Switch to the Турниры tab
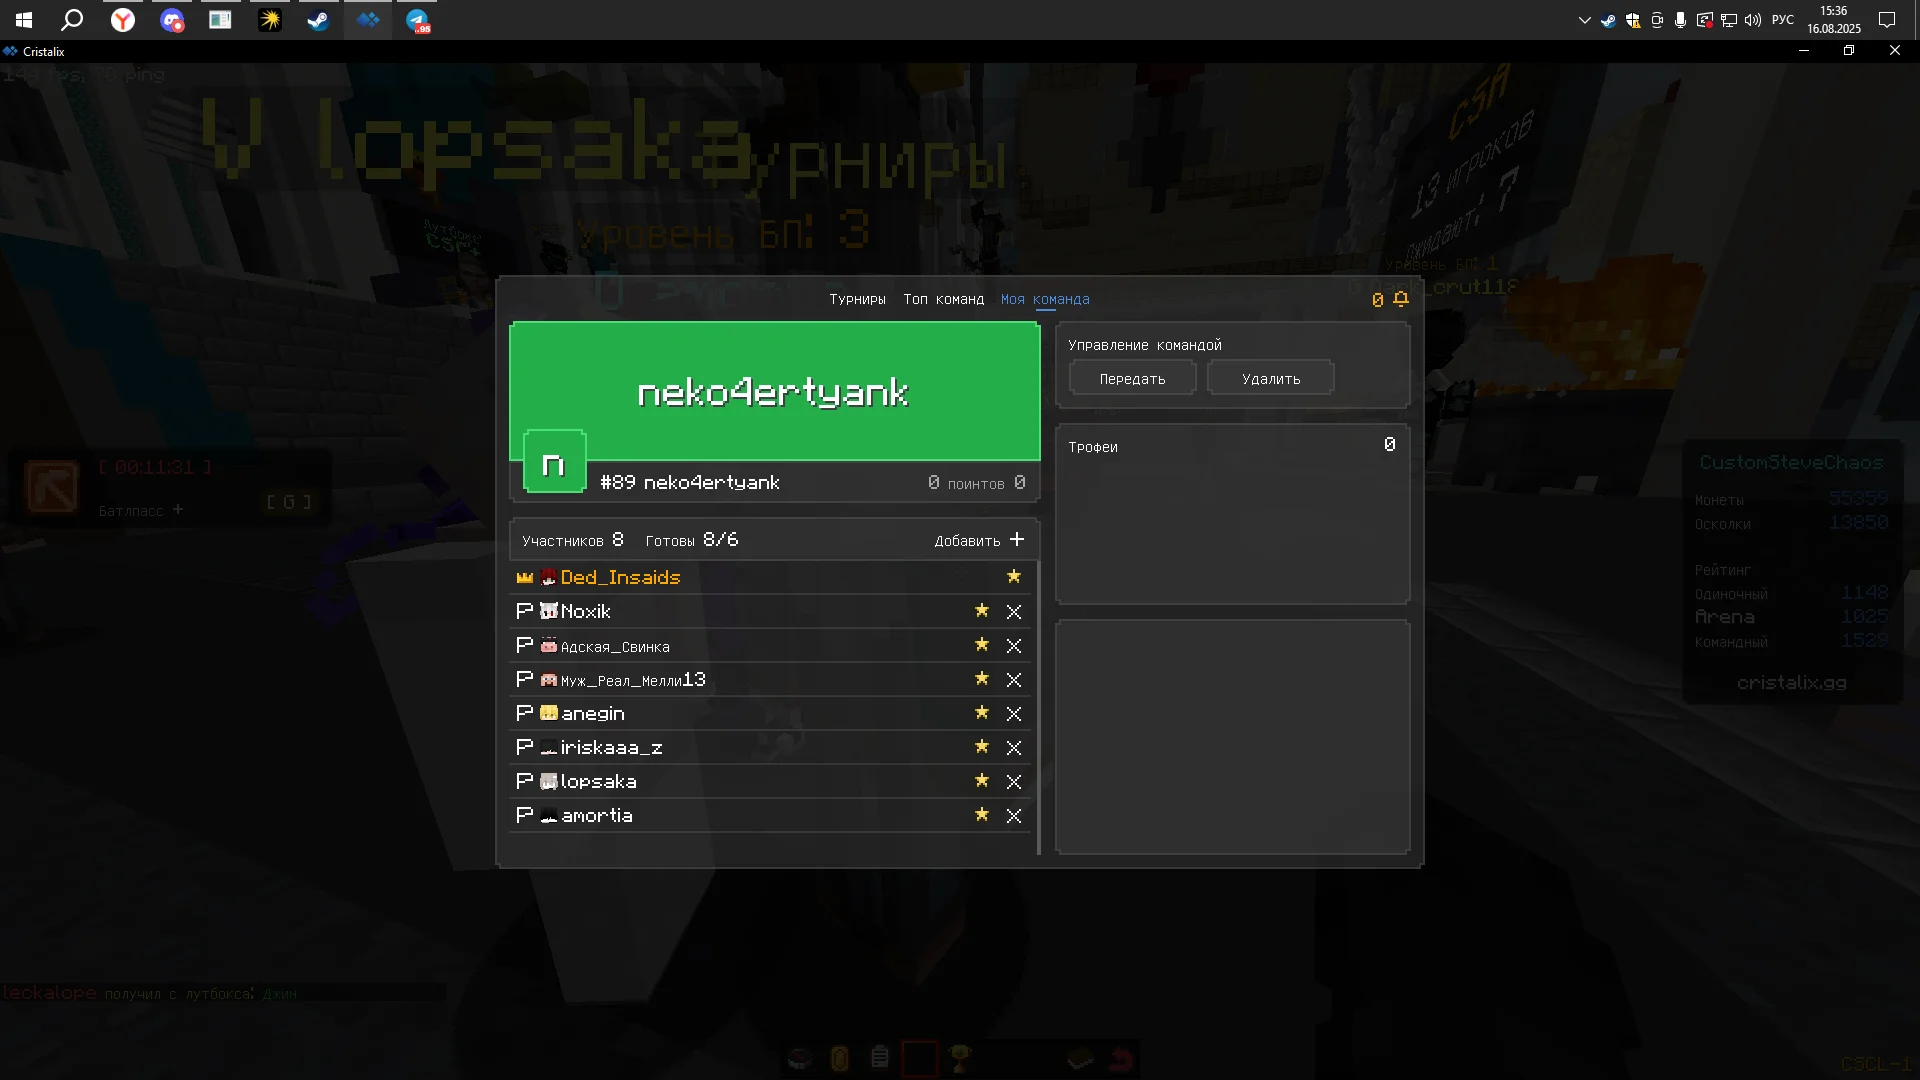The height and width of the screenshot is (1080, 1920). click(857, 300)
